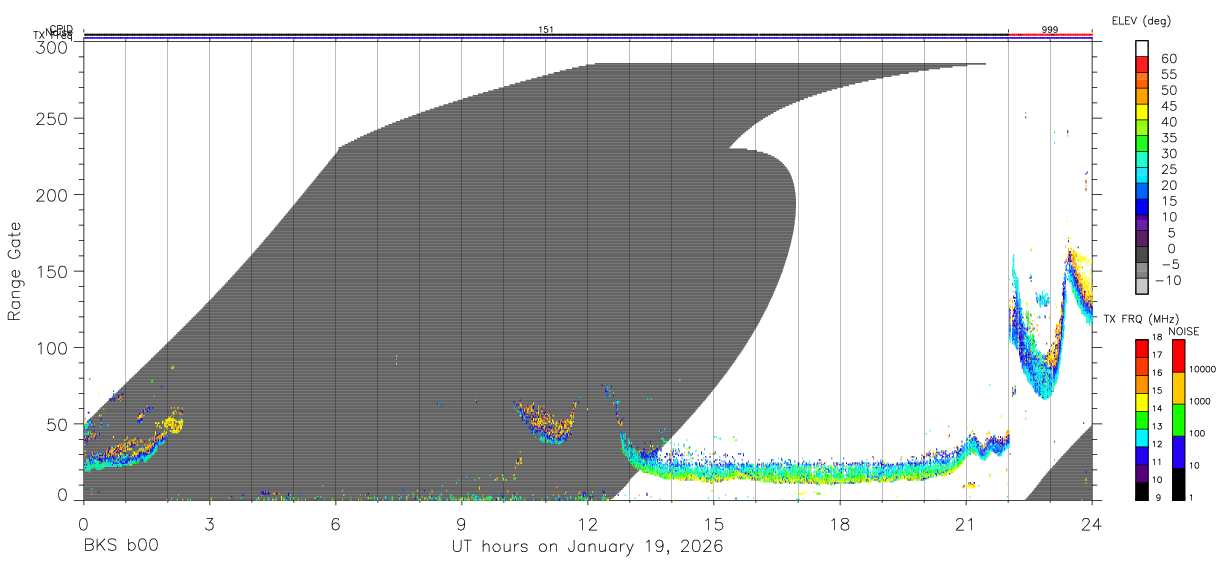Screen dimensions: 1228x567
Task: Pick the red top swatch in TX FRQ bar
Action: pos(1141,348)
